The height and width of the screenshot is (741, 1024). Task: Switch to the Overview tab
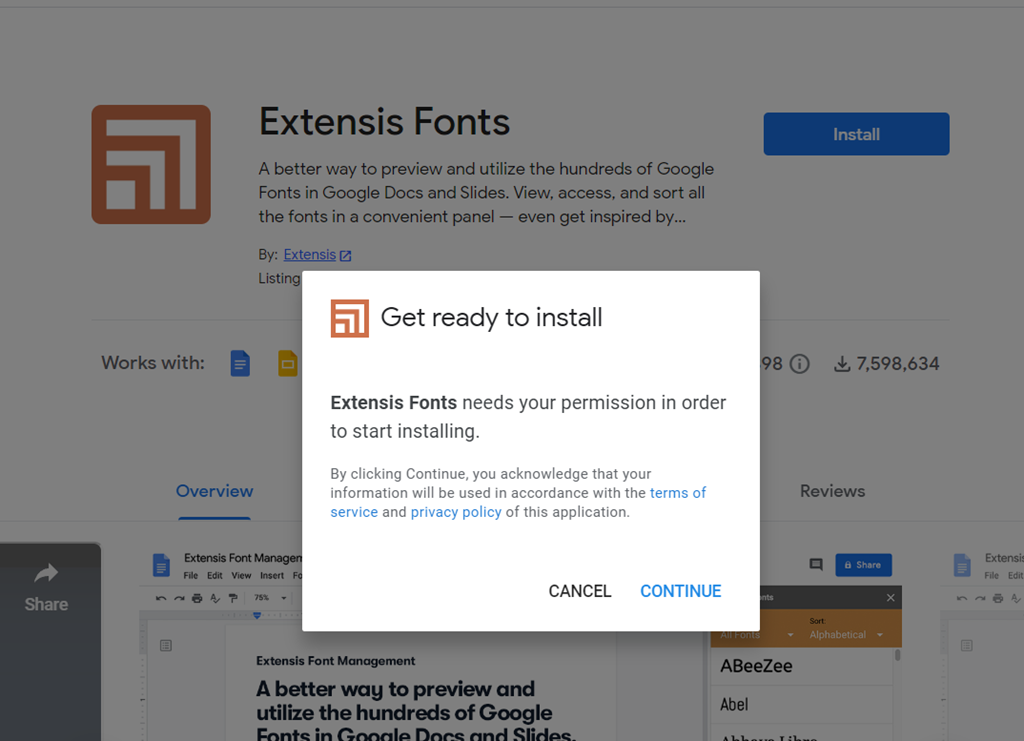click(x=214, y=491)
